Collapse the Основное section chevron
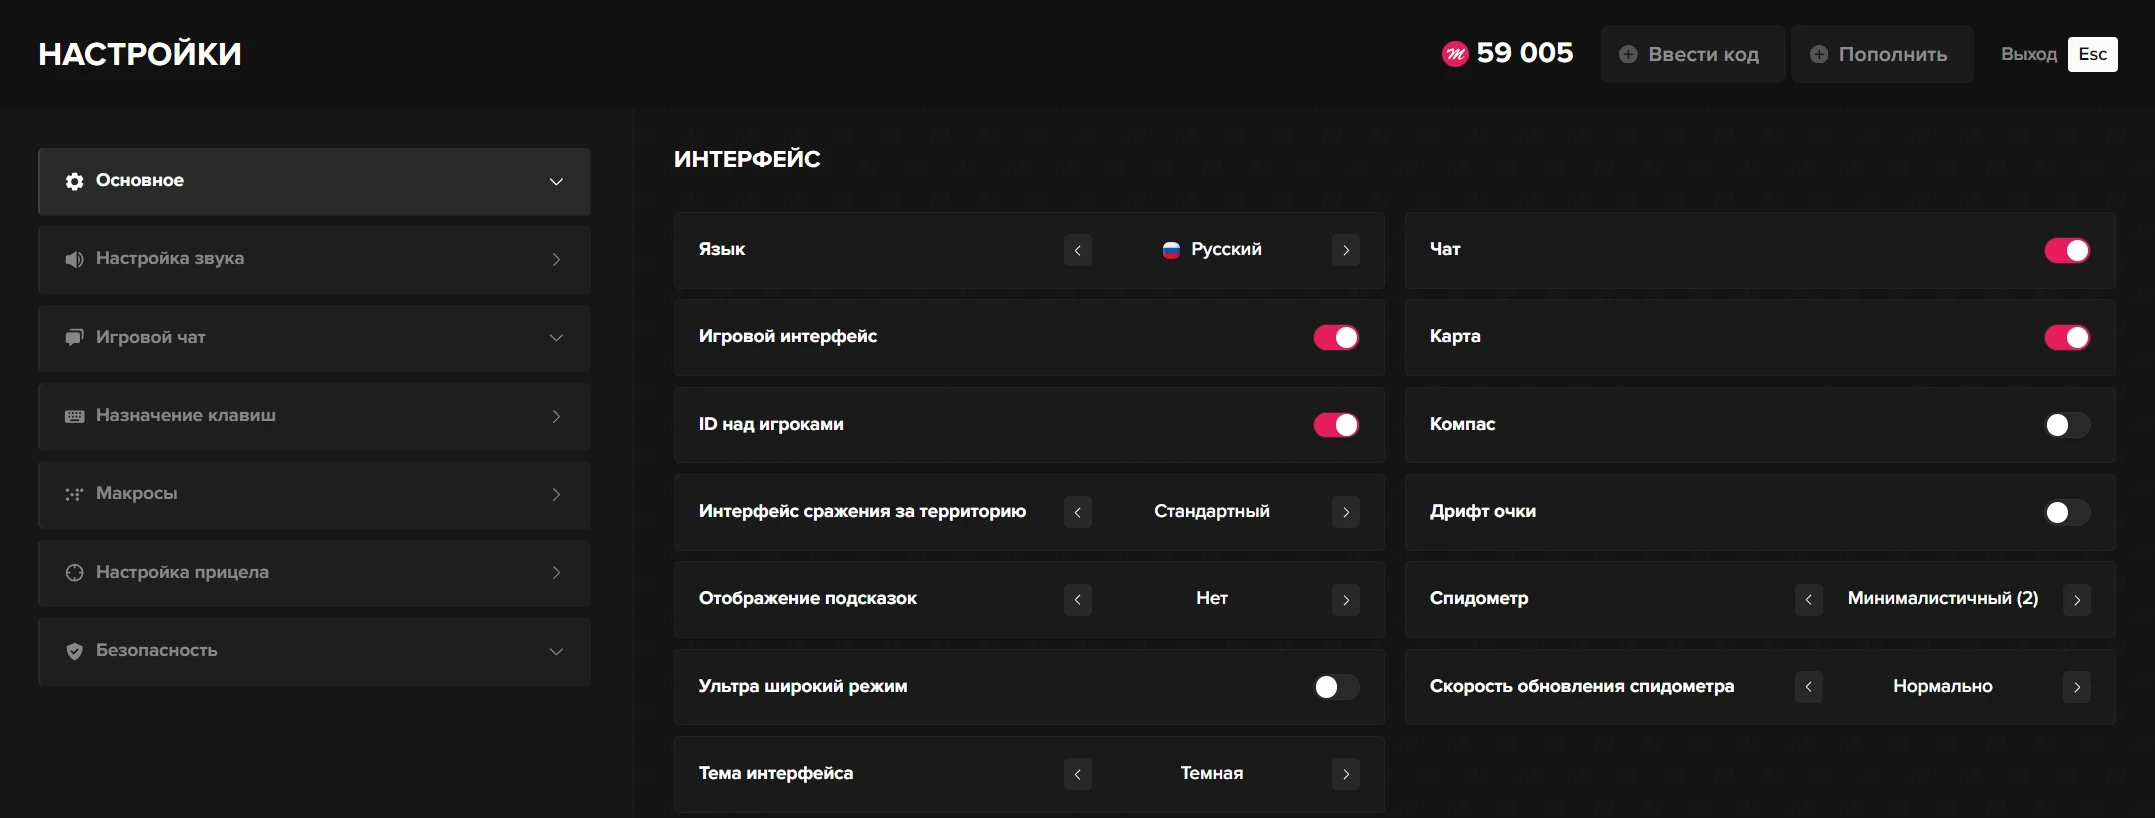 click(x=556, y=181)
